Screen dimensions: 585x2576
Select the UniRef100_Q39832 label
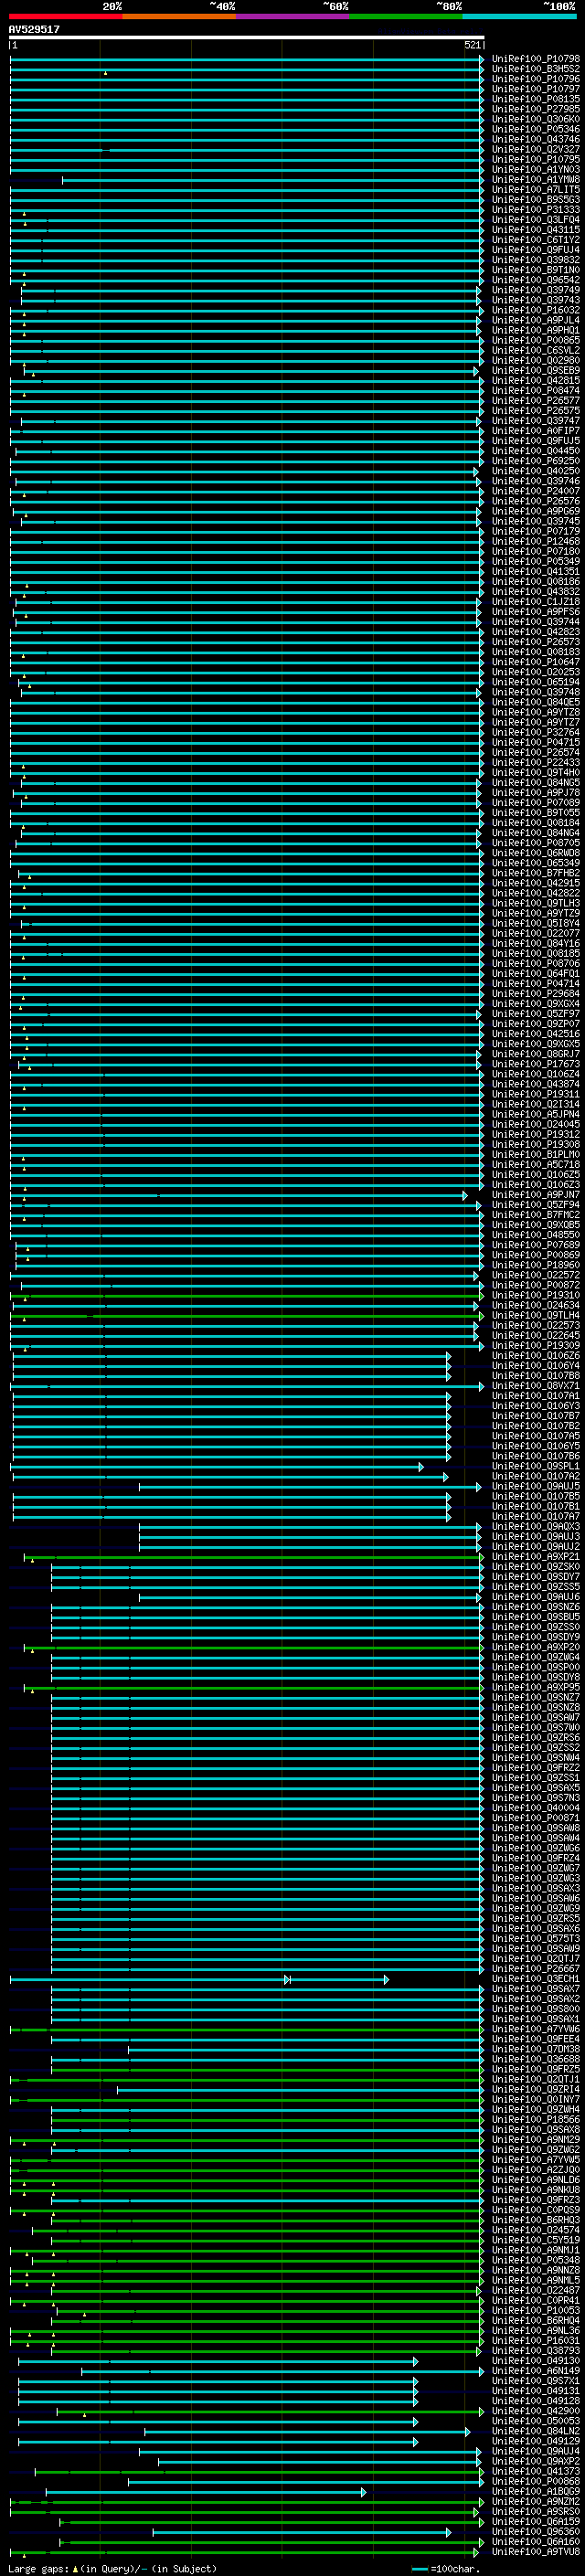click(x=536, y=260)
